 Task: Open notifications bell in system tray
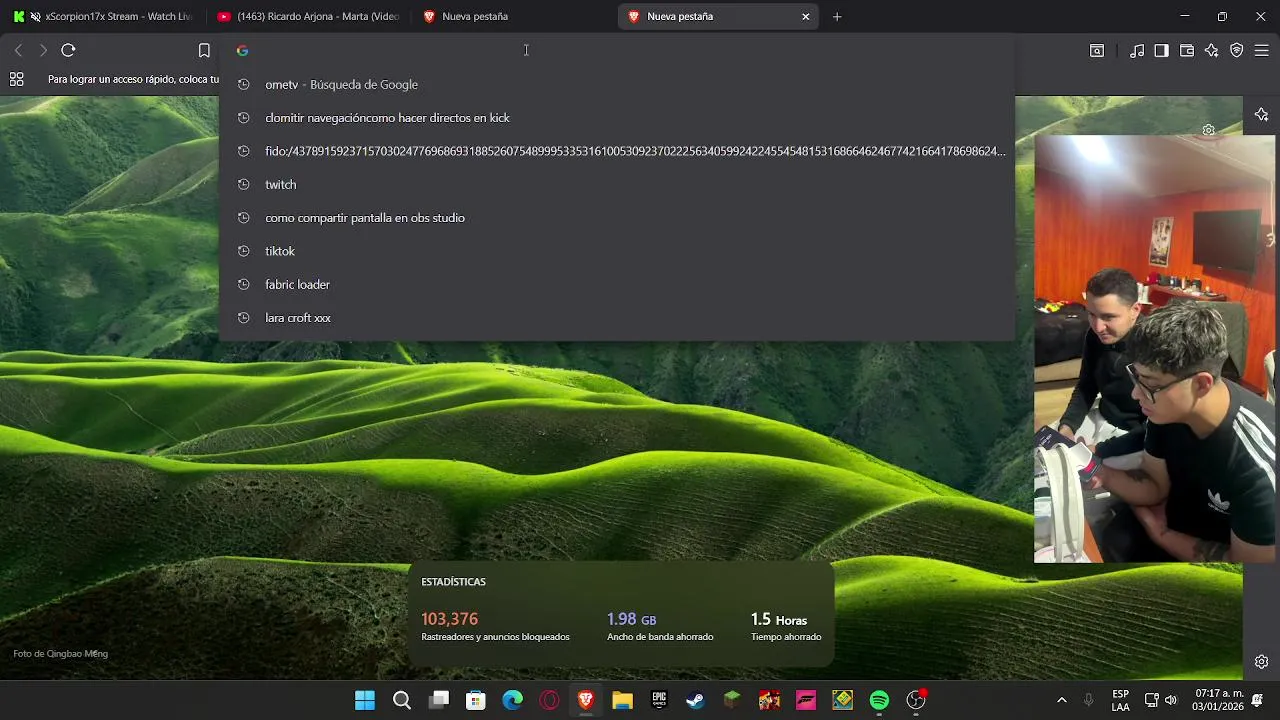(x=1258, y=700)
